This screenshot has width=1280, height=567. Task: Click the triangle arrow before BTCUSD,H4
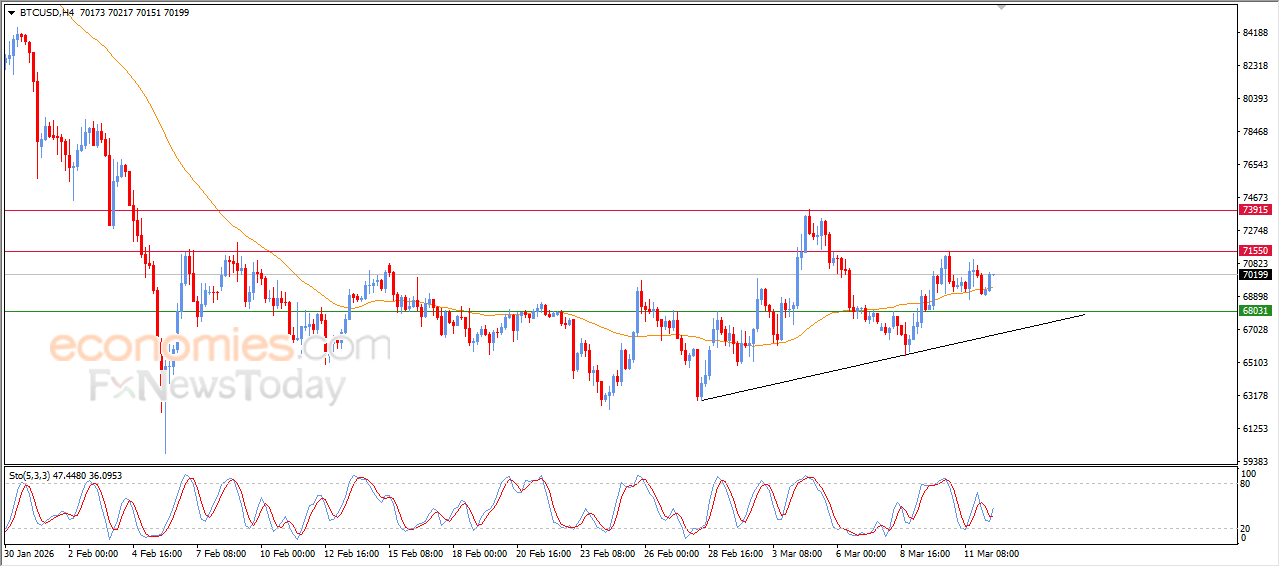(x=11, y=13)
